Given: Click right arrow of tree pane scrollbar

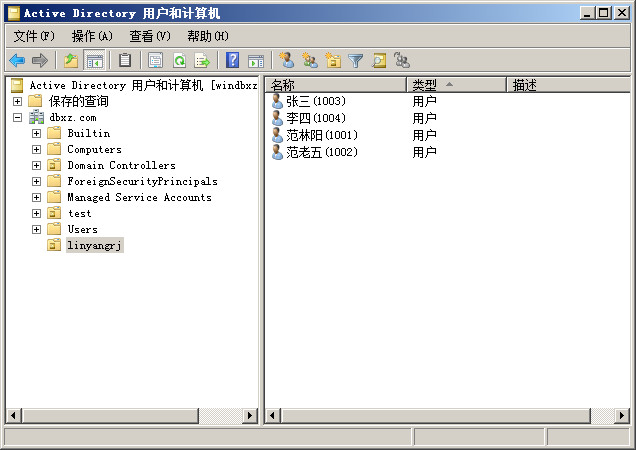Looking at the screenshot, I should click(x=249, y=416).
